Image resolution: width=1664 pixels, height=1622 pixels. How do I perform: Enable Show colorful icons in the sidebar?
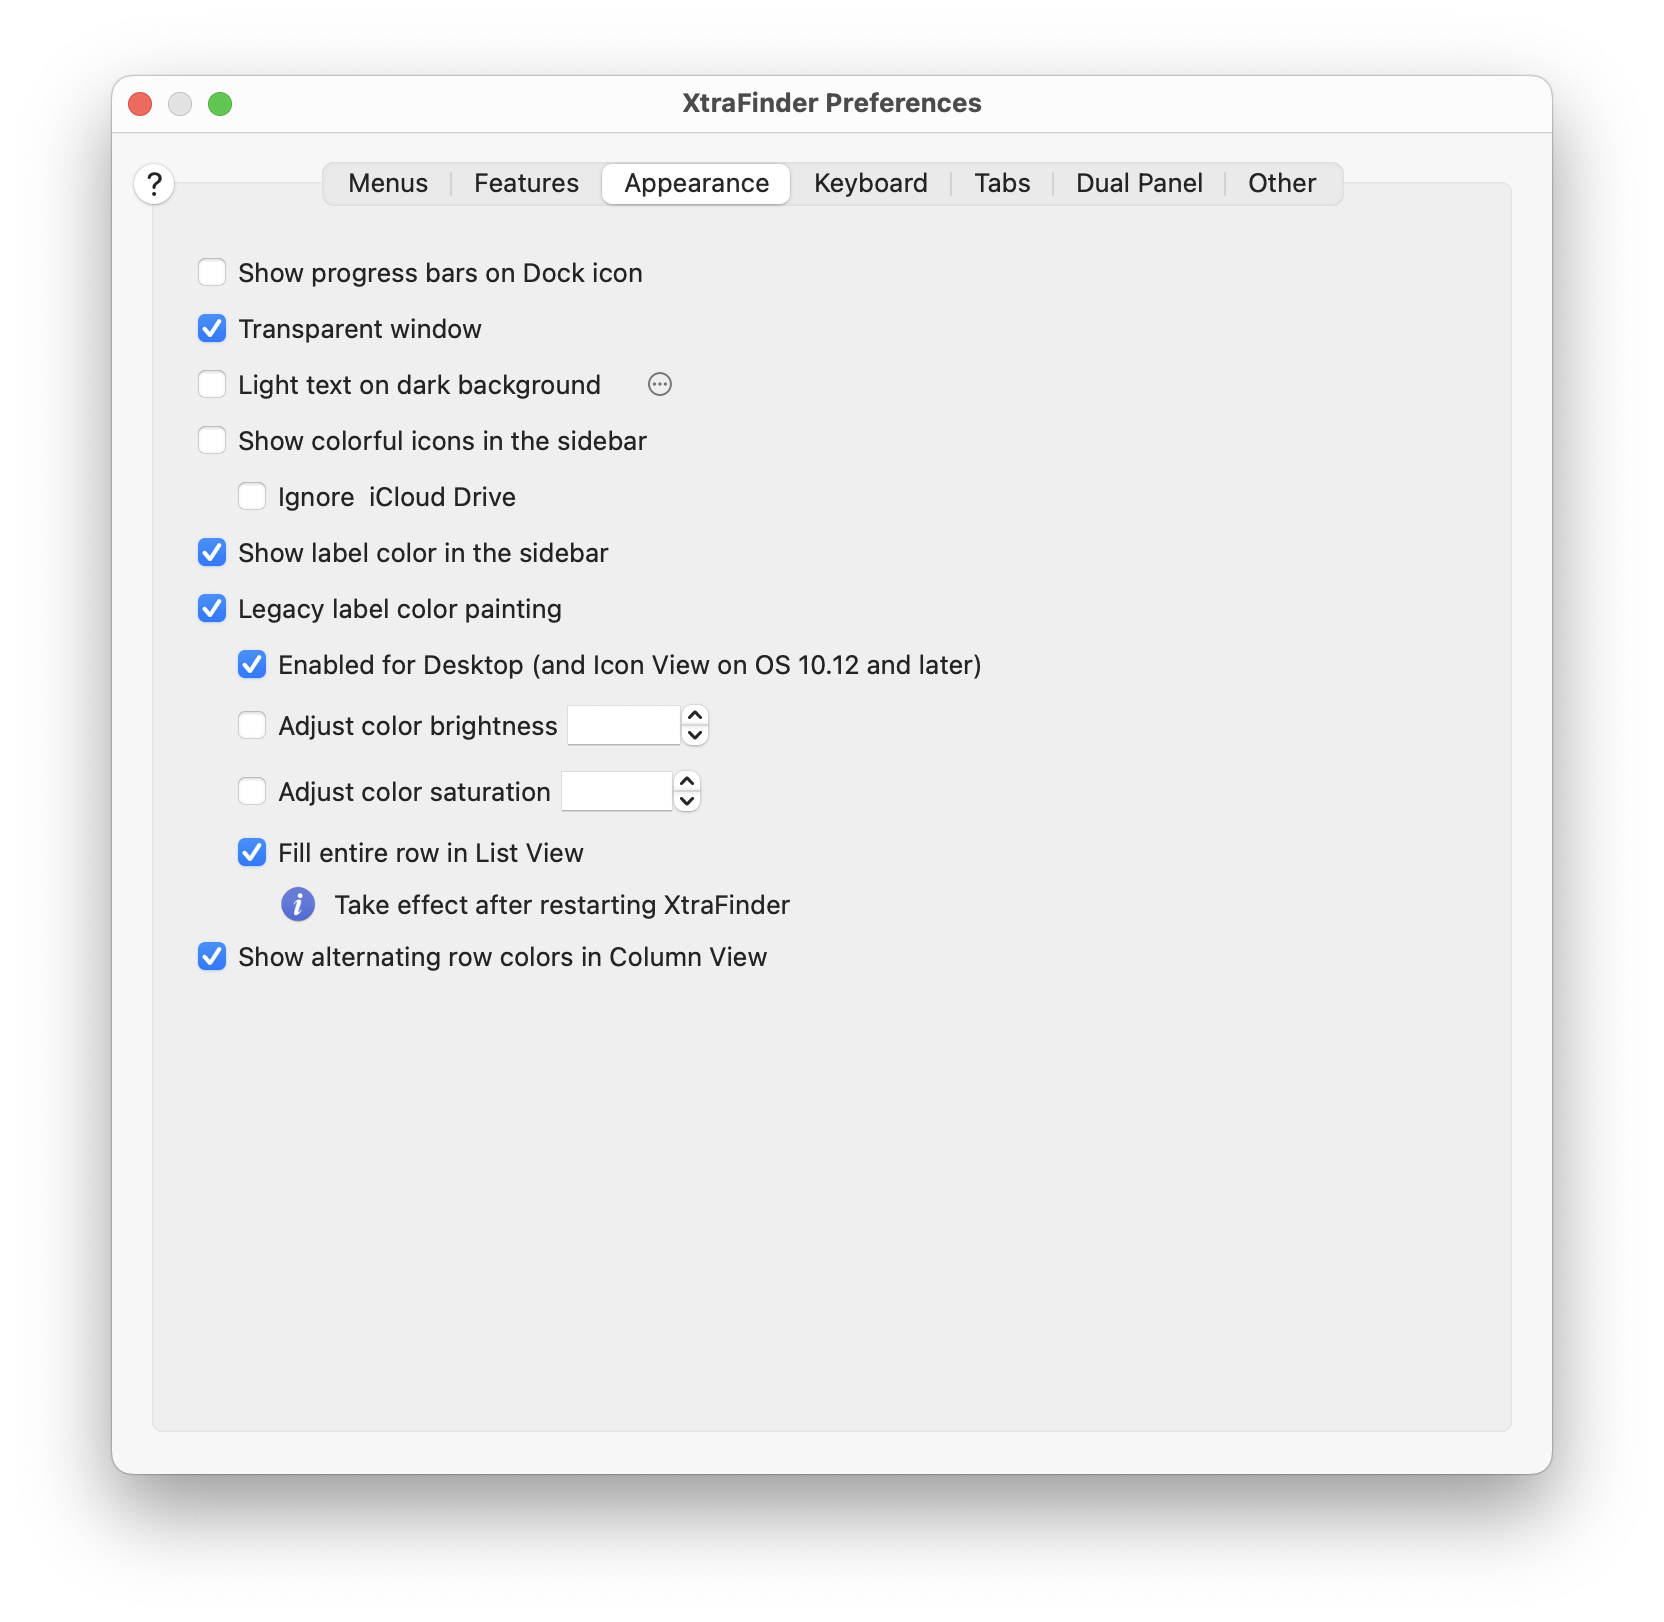[212, 440]
